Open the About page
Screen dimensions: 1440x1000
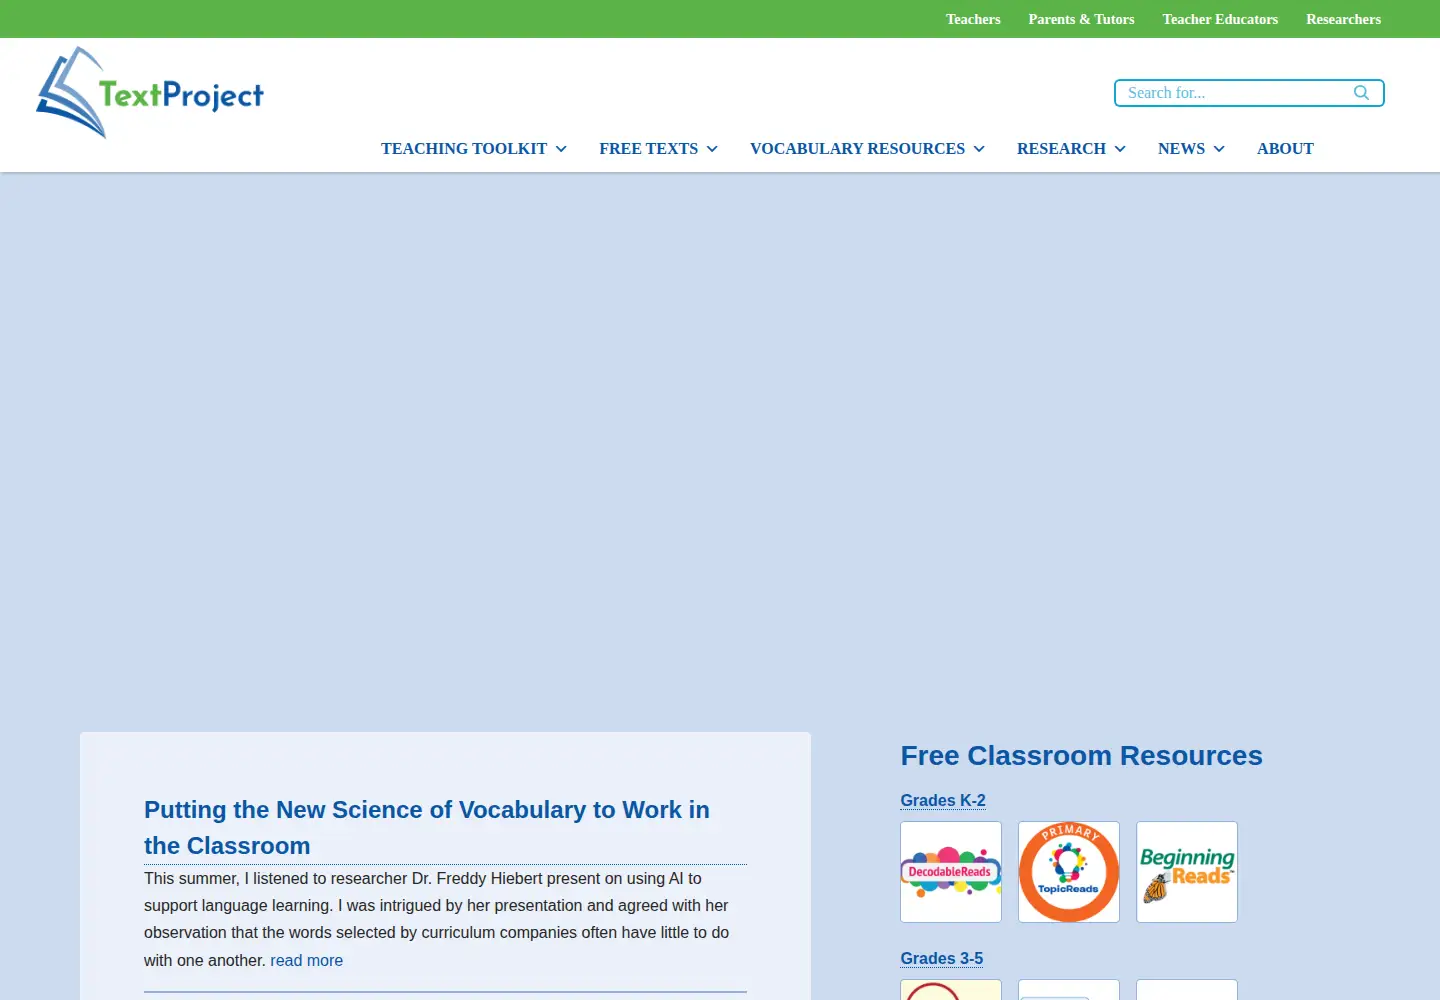click(1285, 148)
